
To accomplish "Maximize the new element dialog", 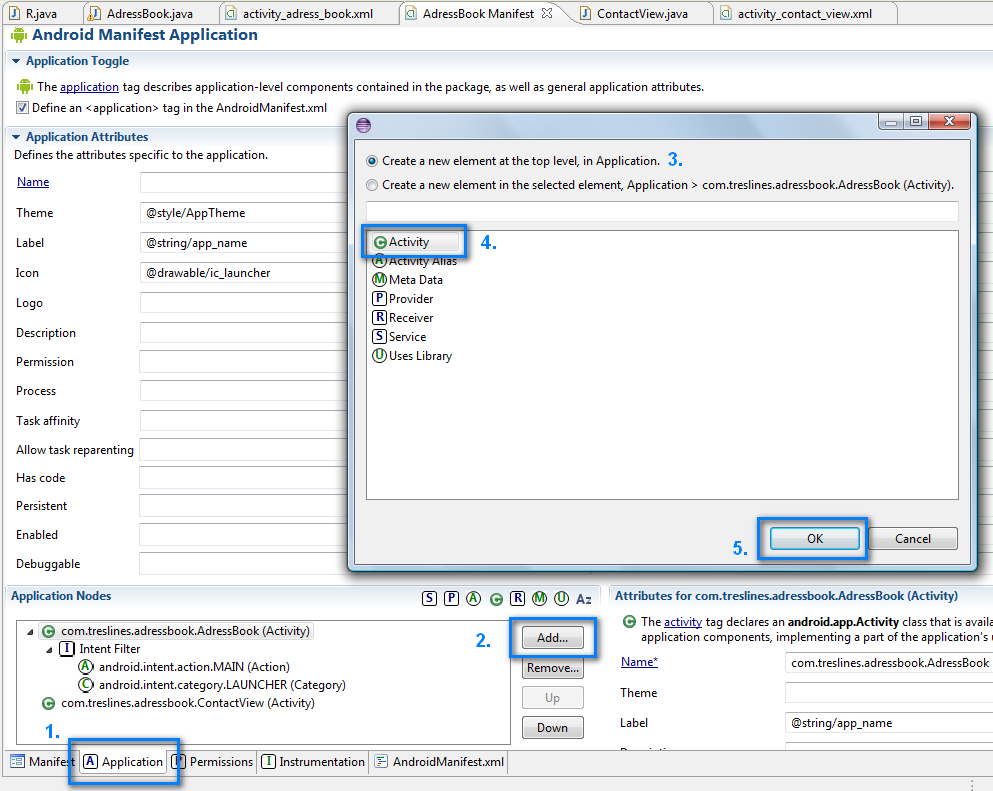I will [916, 121].
